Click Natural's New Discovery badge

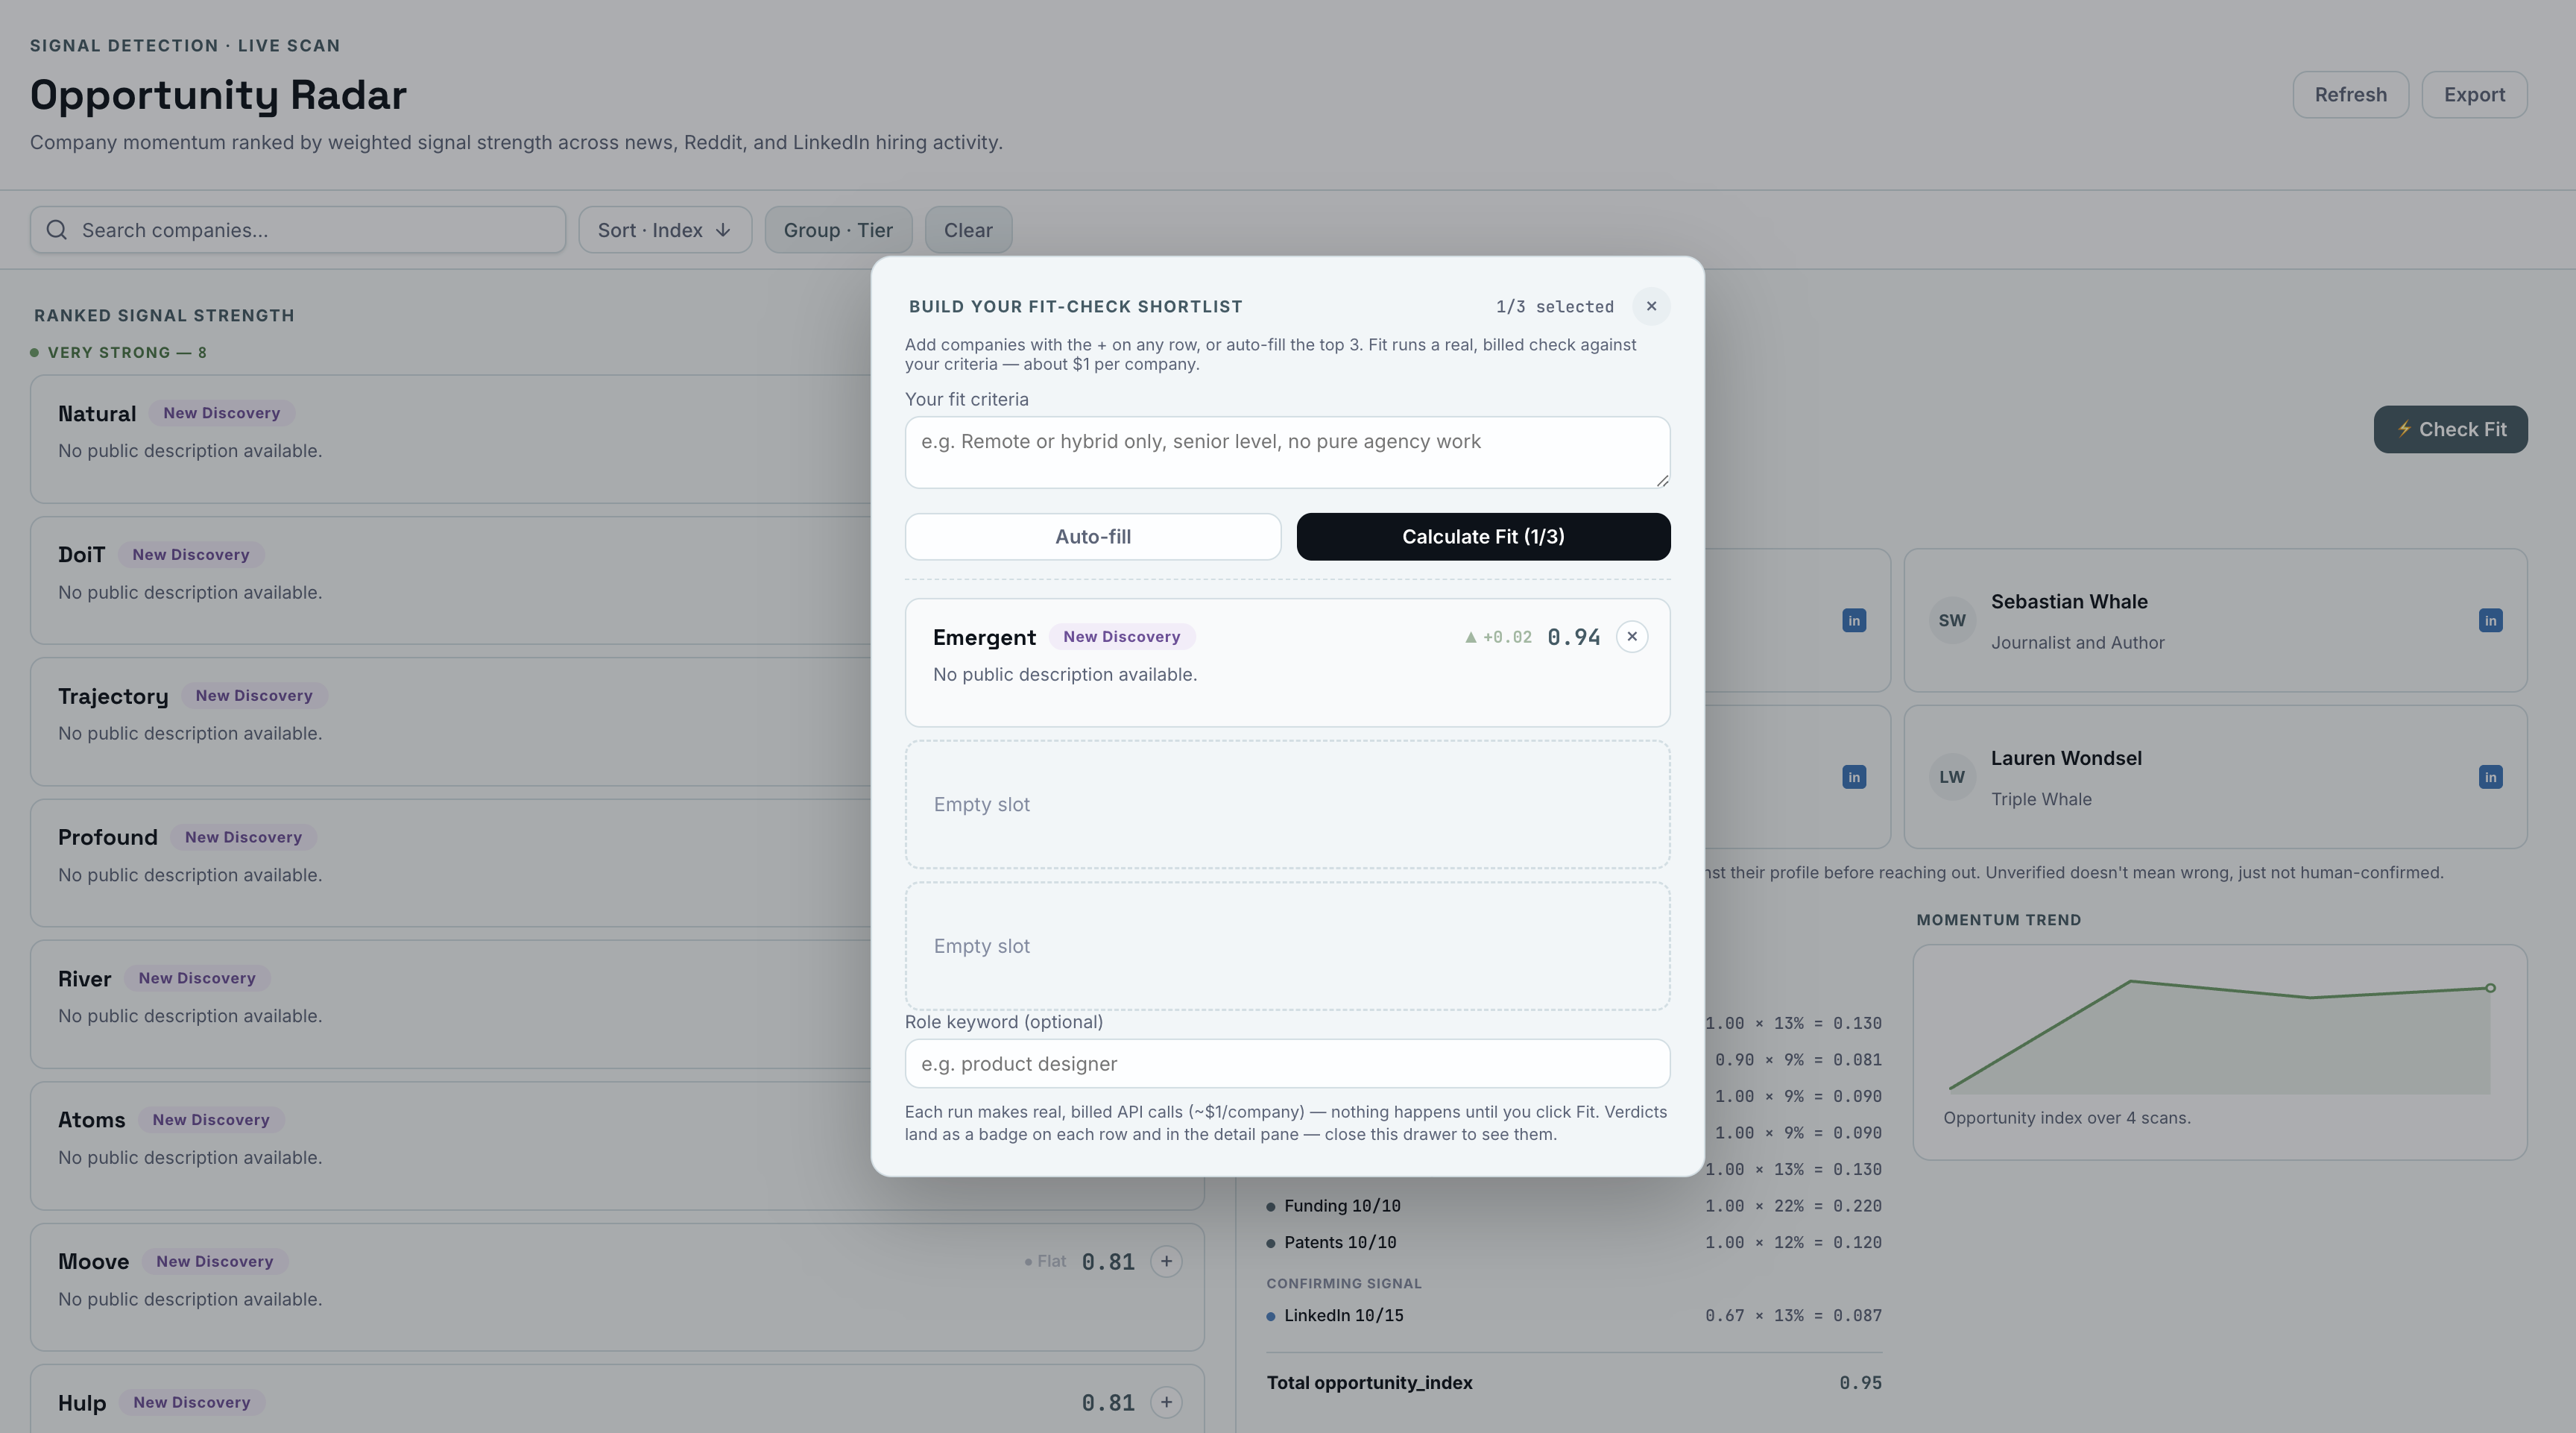(x=221, y=413)
